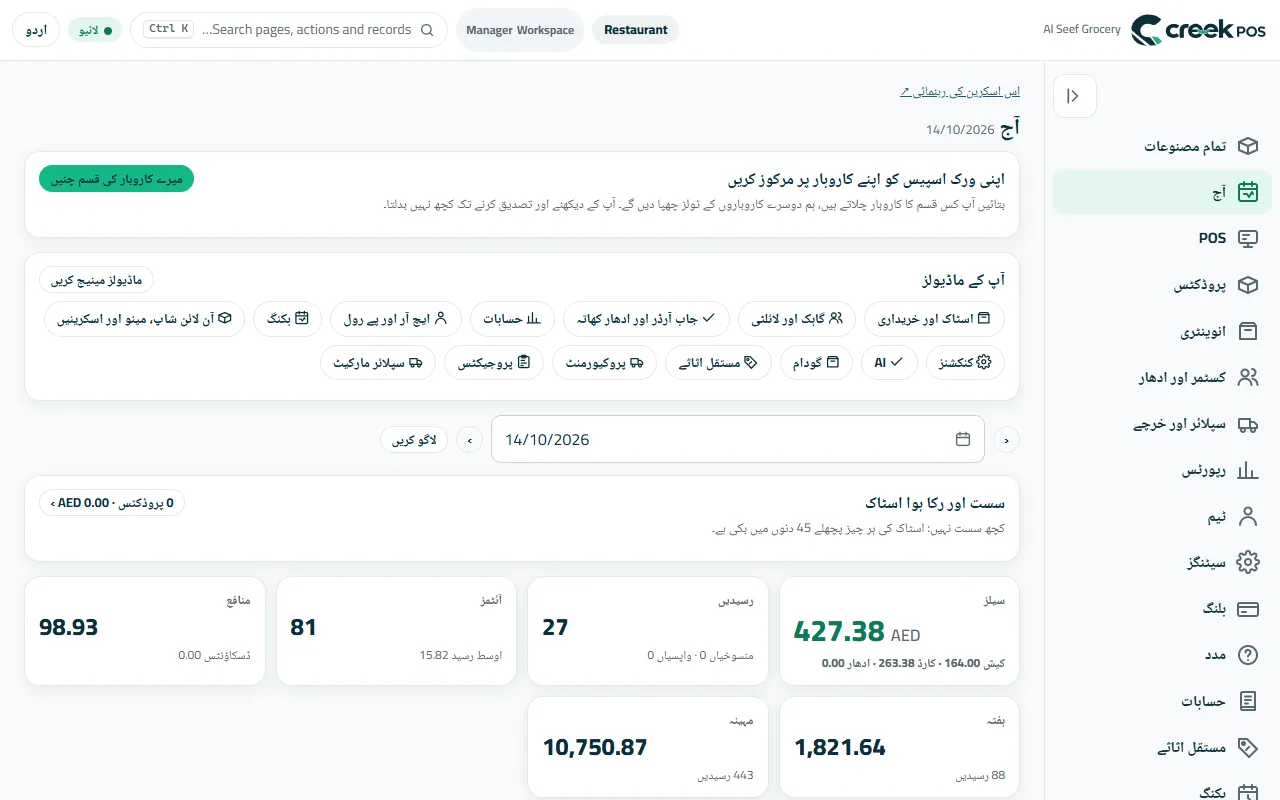Toggle the پروجیکٹس module chip
Viewport: 1280px width, 800px height.
click(x=494, y=362)
